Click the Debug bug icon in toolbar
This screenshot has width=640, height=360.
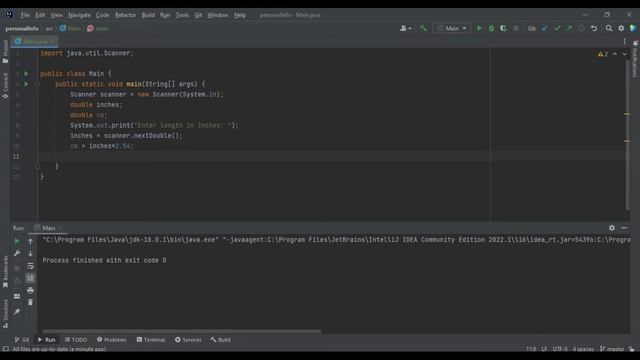point(491,28)
